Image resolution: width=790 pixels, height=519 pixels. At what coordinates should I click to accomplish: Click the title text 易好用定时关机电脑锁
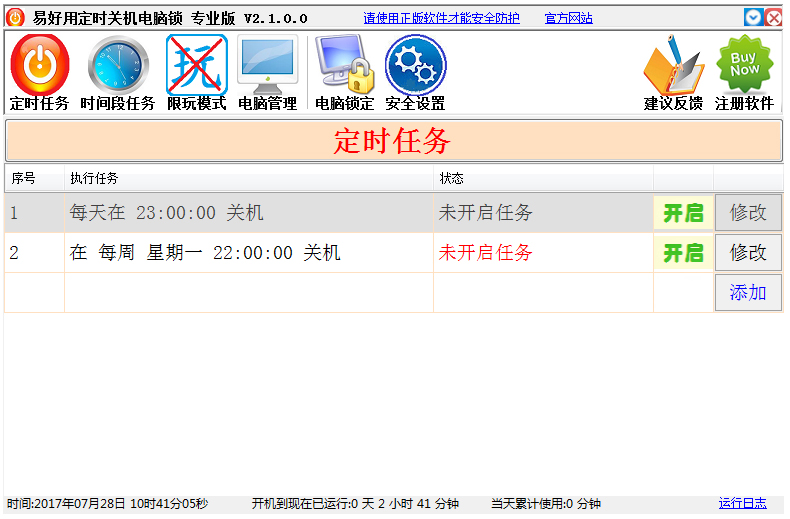point(107,18)
